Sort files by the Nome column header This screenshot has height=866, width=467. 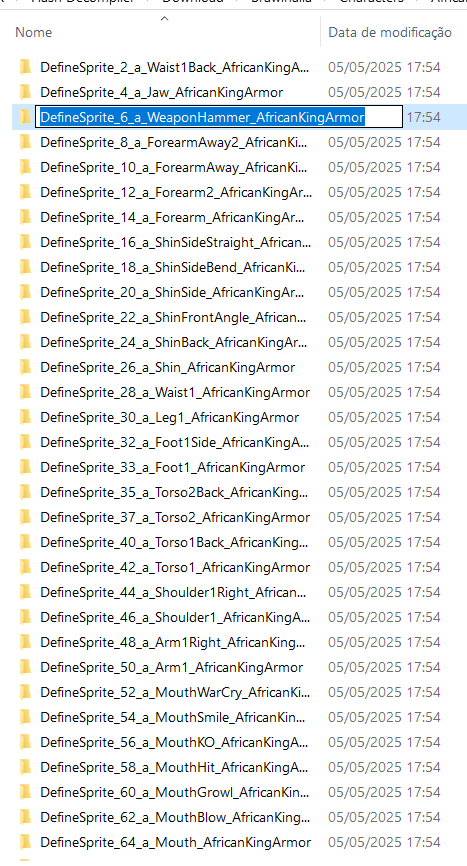(34, 33)
